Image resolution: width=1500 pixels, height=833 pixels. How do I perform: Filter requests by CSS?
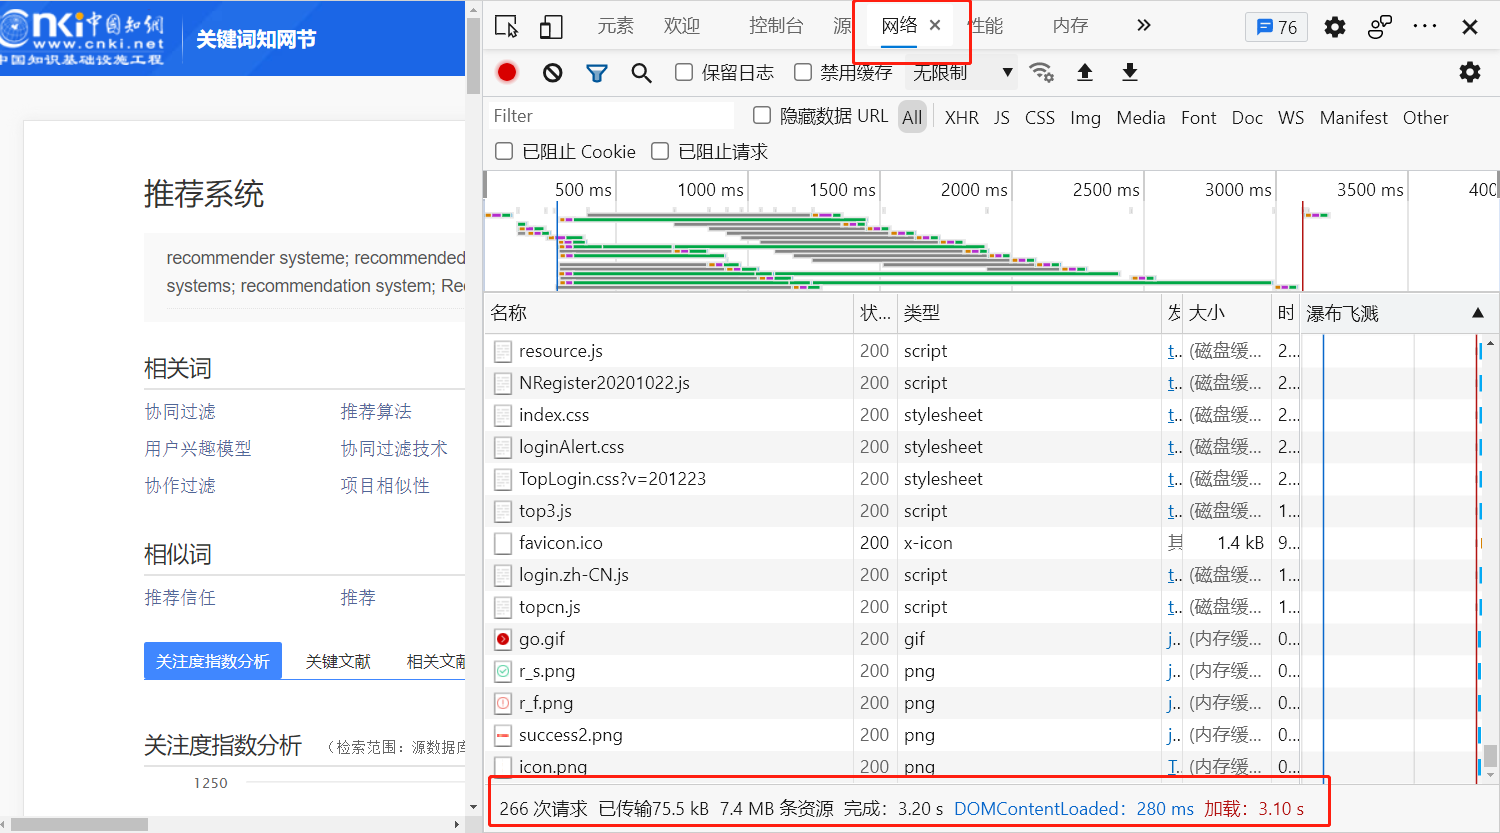tap(1040, 117)
